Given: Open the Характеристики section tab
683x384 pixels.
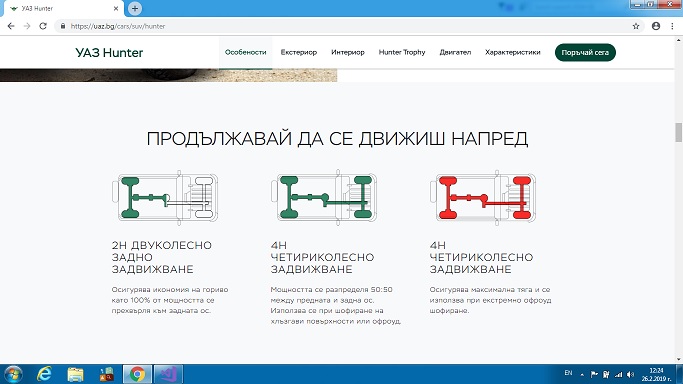Looking at the screenshot, I should tap(513, 52).
